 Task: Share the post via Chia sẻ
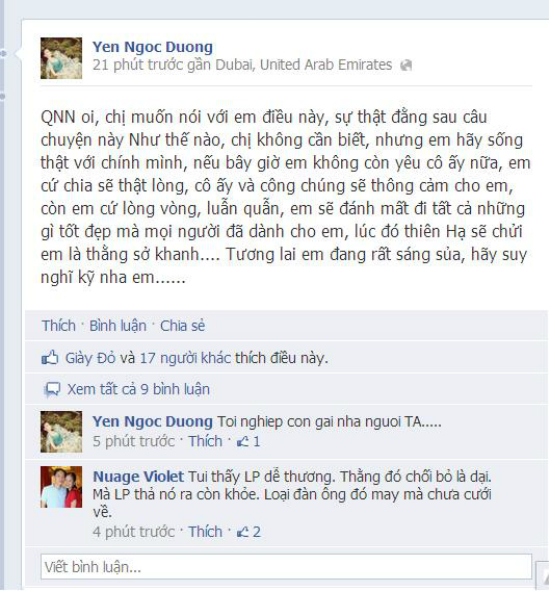click(x=182, y=326)
